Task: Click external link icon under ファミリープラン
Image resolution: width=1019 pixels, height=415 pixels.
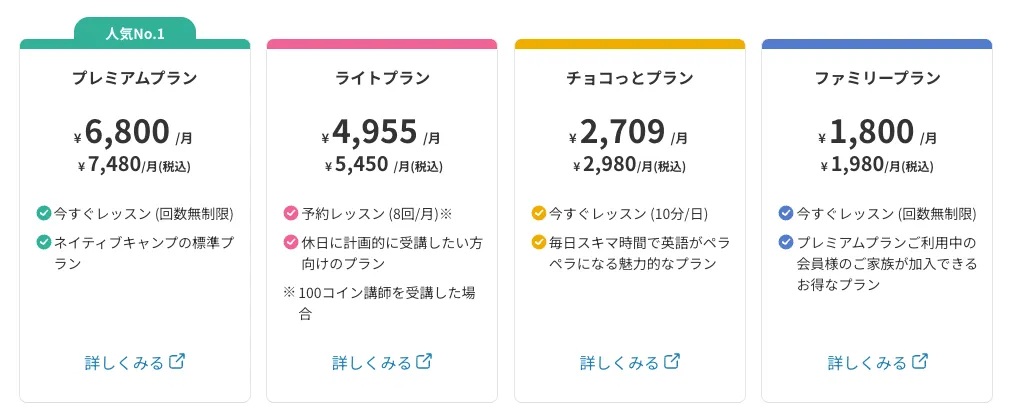Action: point(921,361)
